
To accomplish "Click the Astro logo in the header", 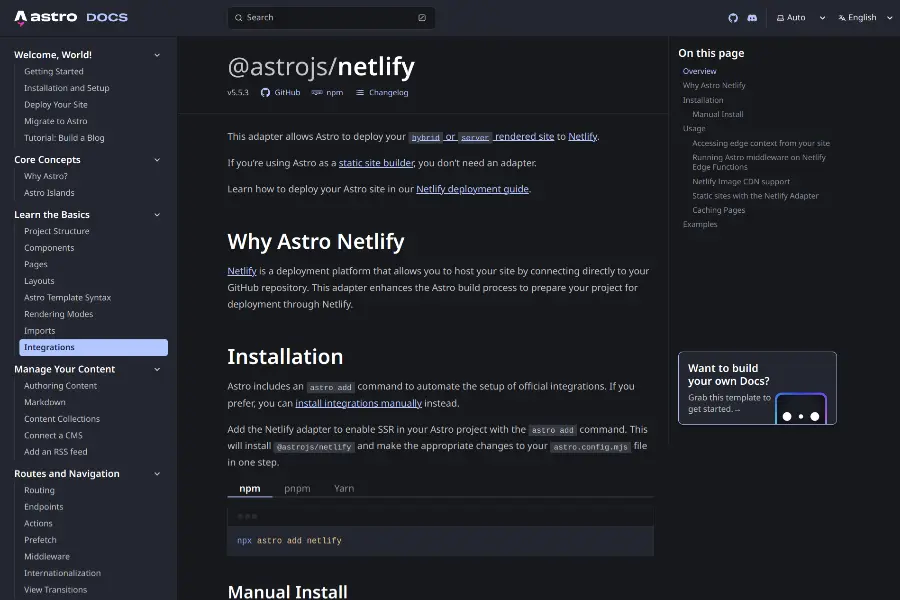I will coord(46,17).
